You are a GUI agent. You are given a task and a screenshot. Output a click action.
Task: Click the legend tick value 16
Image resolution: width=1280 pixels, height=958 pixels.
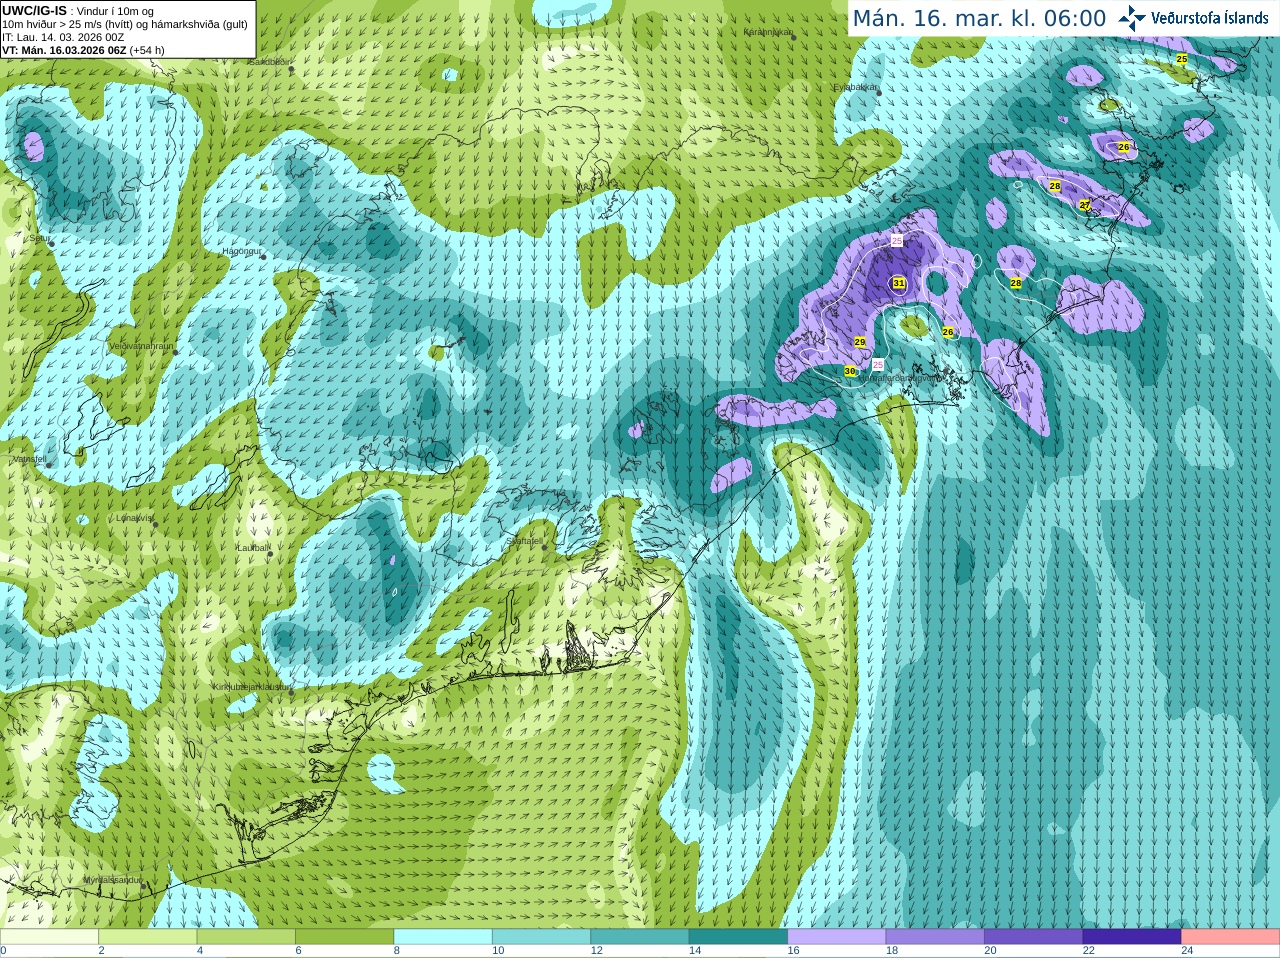pyautogui.click(x=793, y=951)
